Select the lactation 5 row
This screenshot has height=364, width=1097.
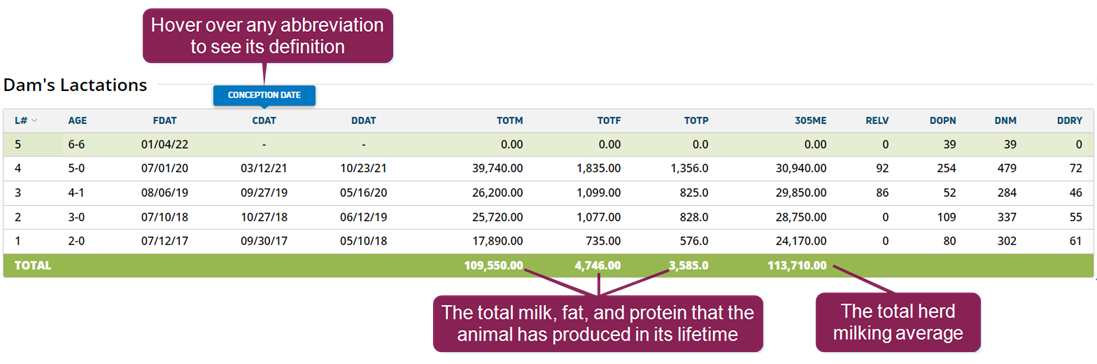coord(548,144)
